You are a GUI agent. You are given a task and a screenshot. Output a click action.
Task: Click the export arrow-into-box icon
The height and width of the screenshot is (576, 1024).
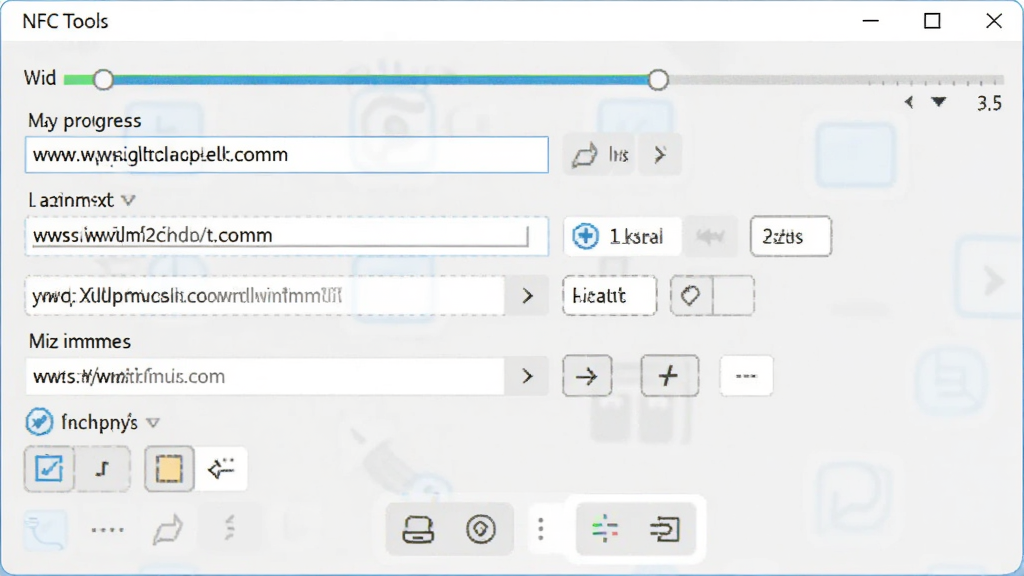[x=665, y=529]
